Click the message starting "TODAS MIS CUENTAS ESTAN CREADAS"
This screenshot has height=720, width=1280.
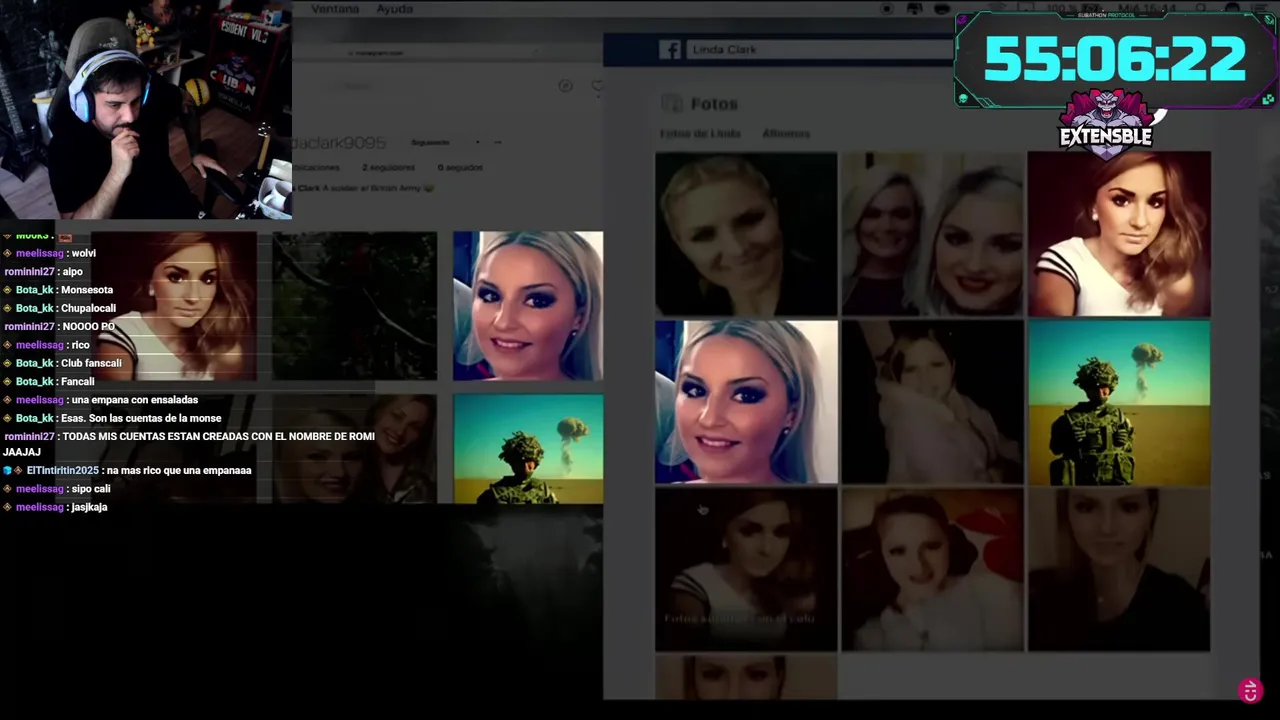(190, 444)
